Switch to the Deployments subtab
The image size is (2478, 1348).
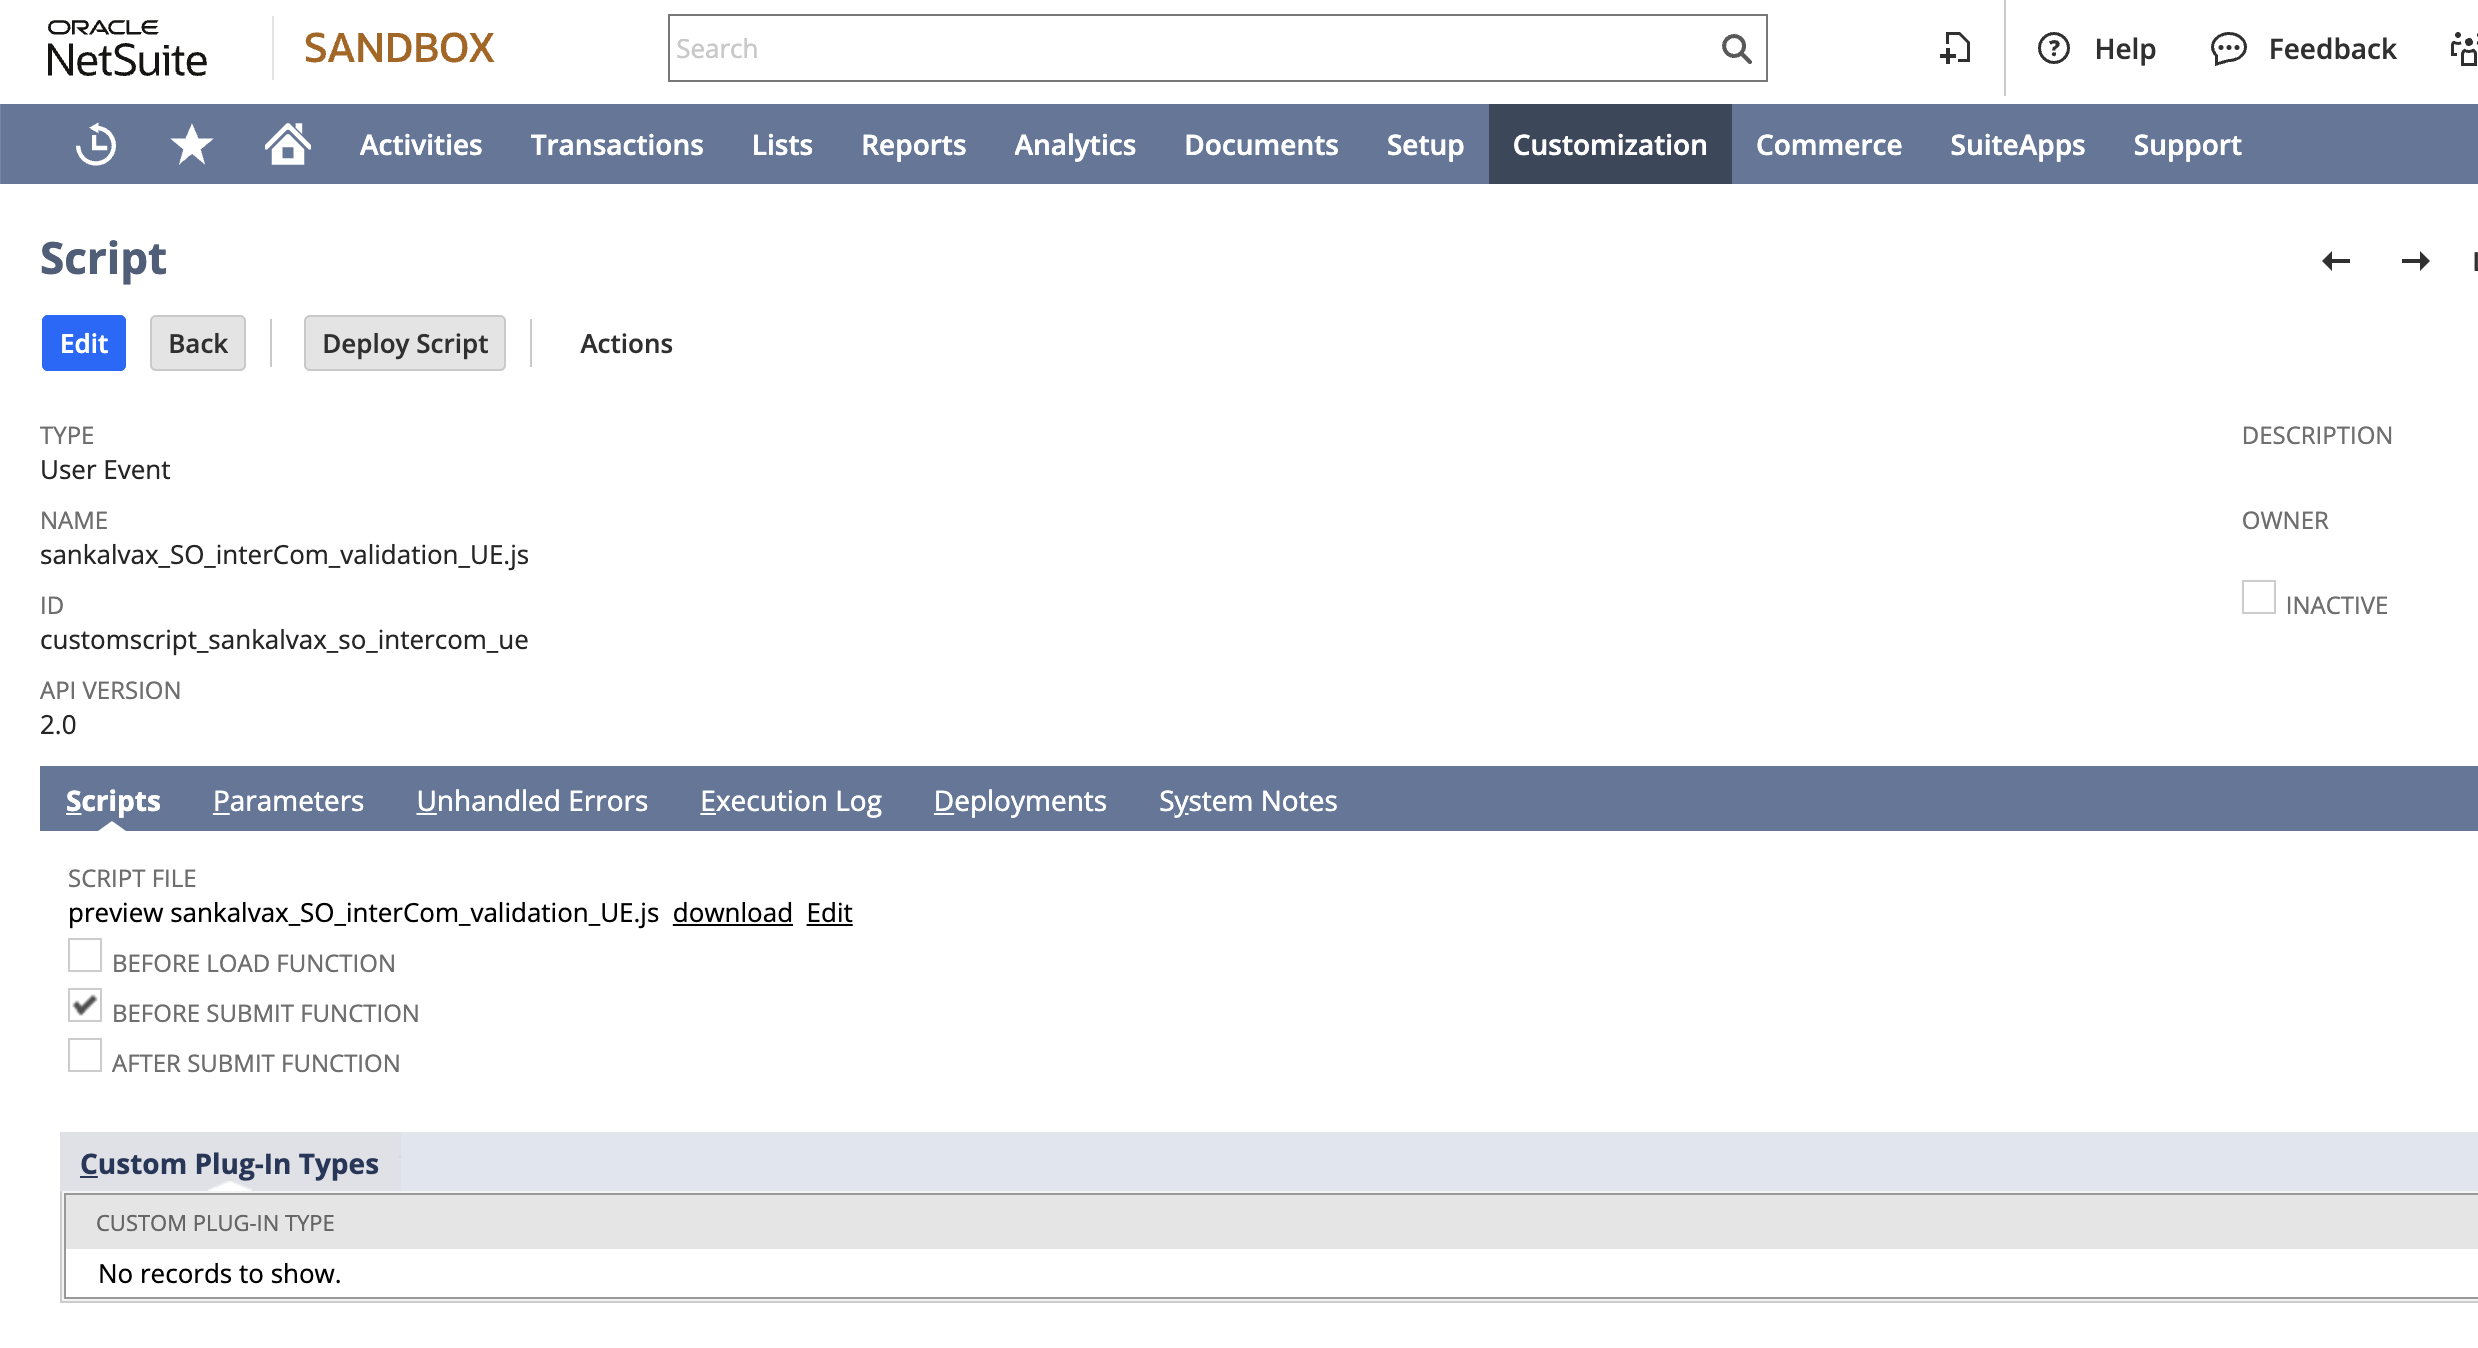click(1020, 800)
